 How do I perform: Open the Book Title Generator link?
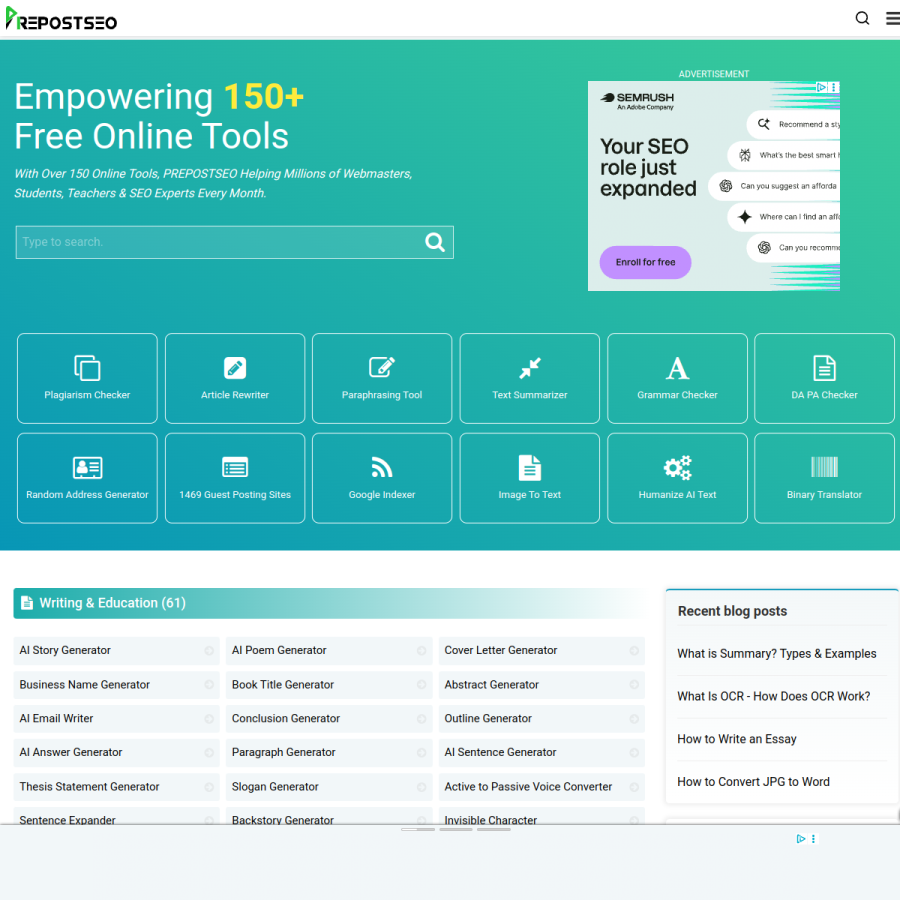pyautogui.click(x=282, y=685)
